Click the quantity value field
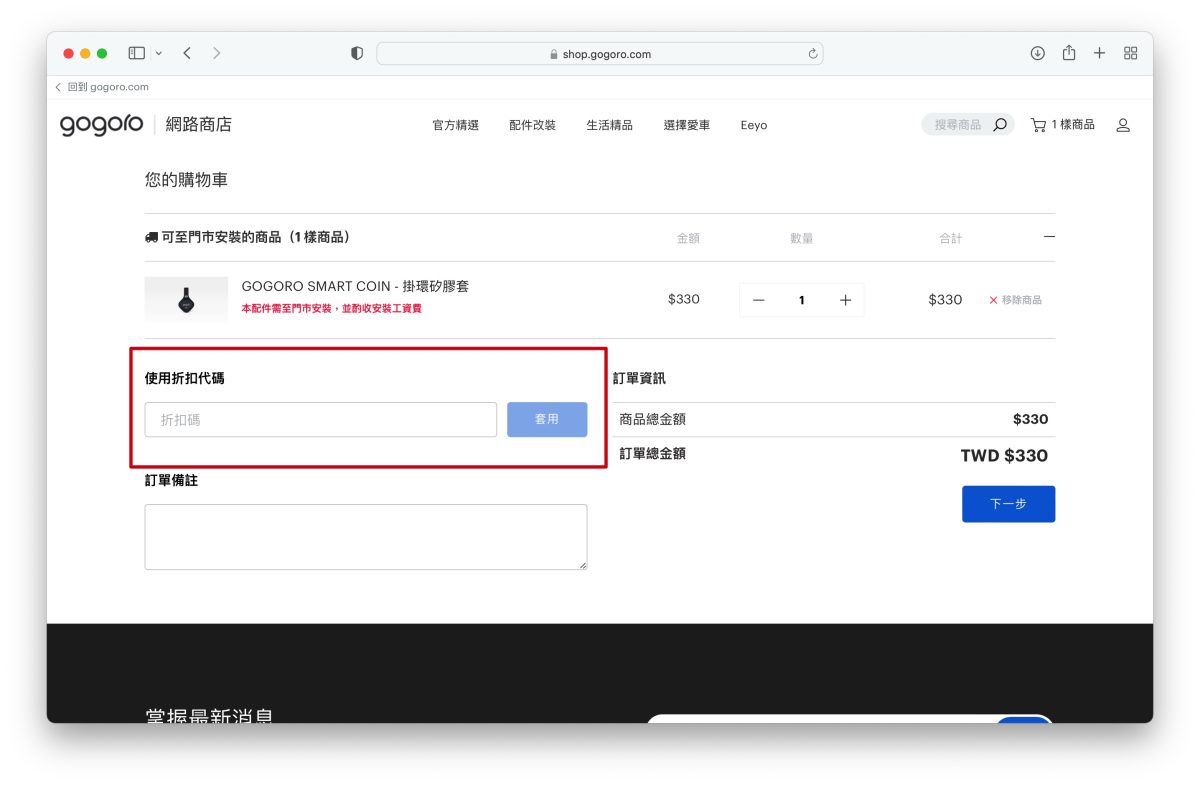Viewport: 1200px width, 785px height. [802, 300]
